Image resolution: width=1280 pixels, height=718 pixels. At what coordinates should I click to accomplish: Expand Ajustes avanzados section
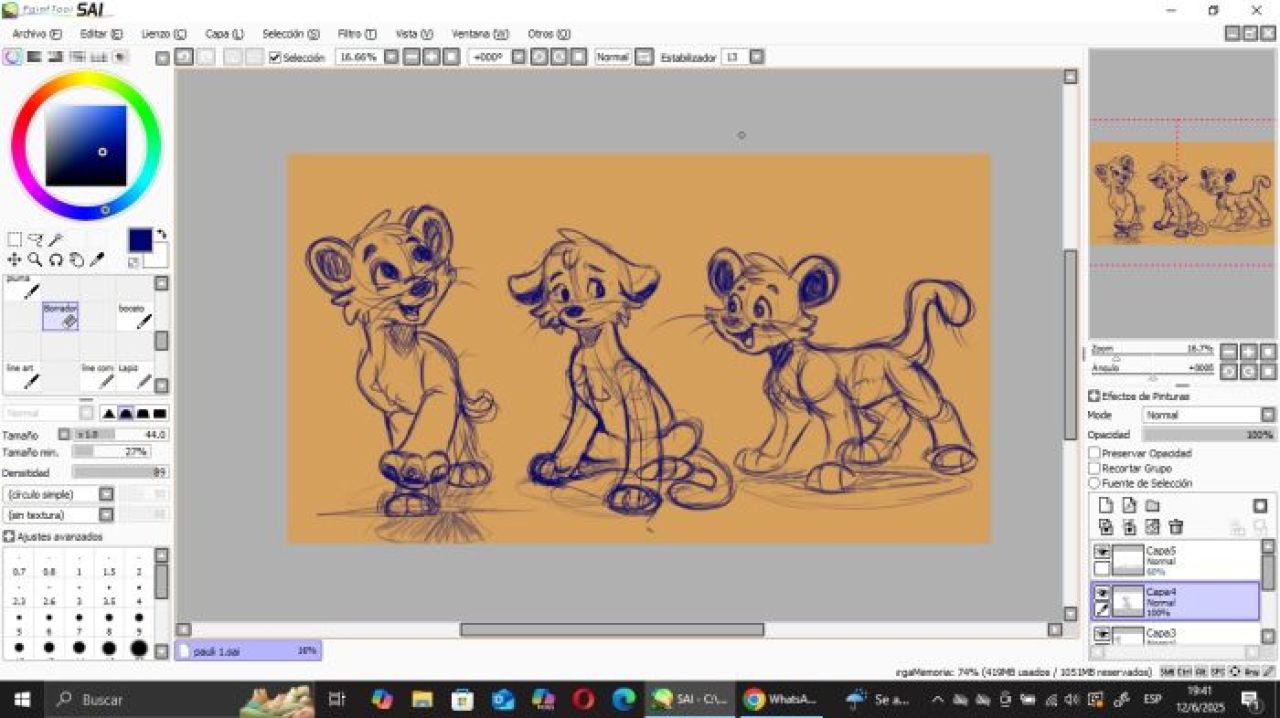click(x=9, y=537)
